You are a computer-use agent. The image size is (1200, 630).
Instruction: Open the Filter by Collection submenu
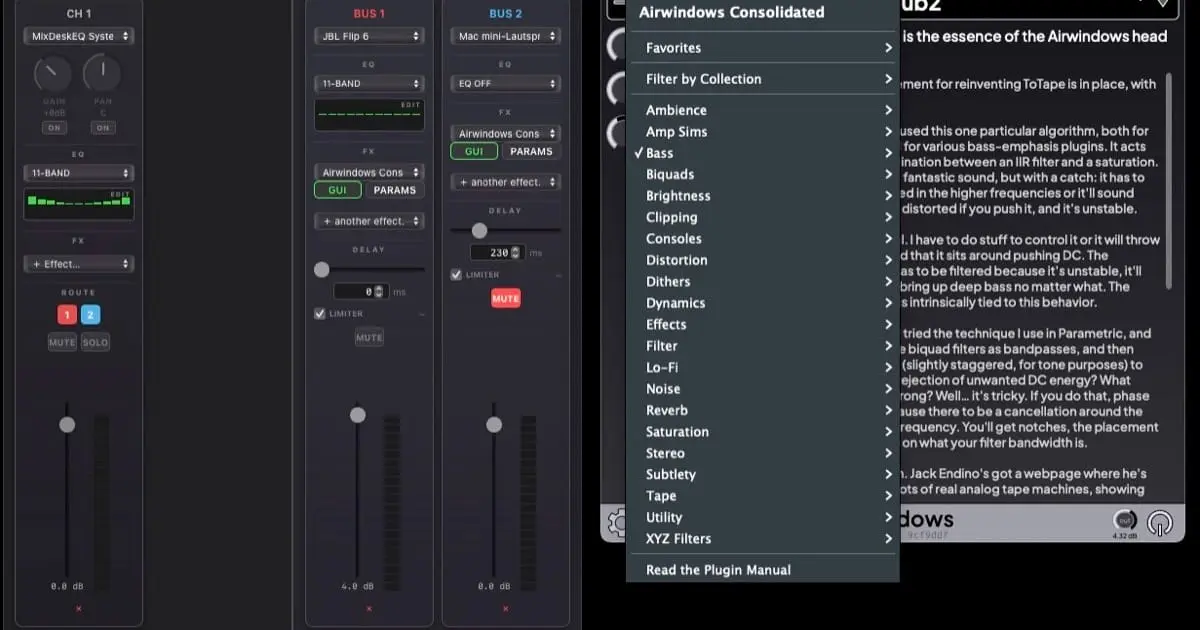pyautogui.click(x=763, y=79)
